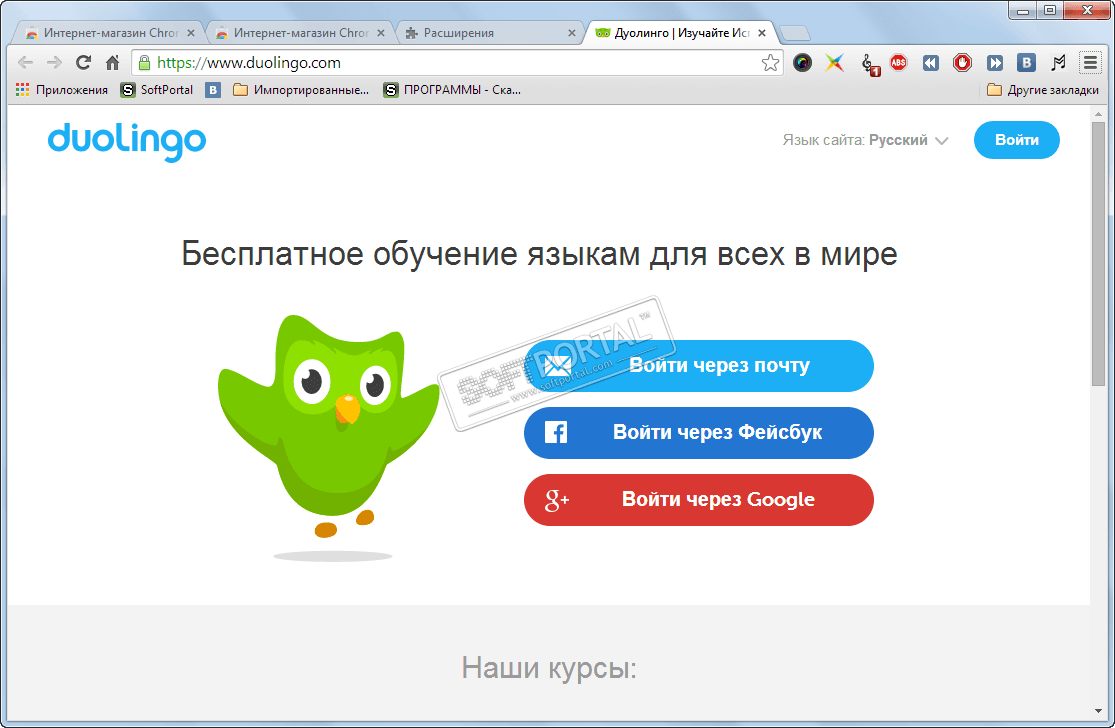
Task: Switch to the first Интернет-магазин Chrome tab
Action: coord(109,33)
